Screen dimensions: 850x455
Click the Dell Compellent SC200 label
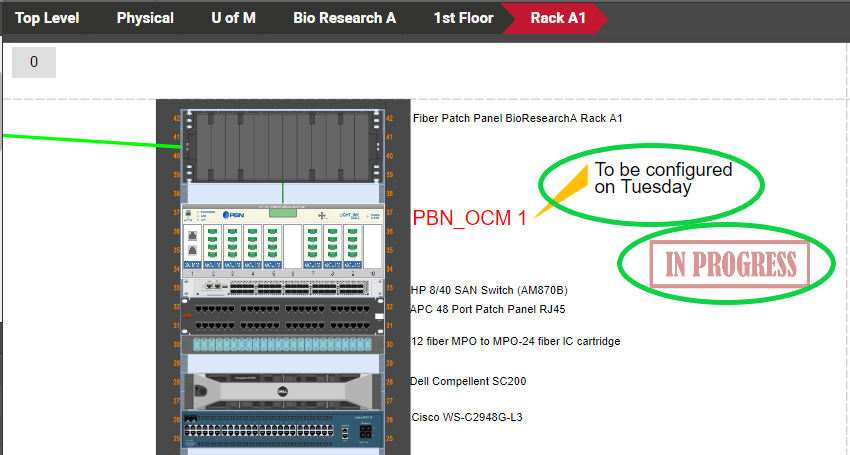(x=468, y=381)
